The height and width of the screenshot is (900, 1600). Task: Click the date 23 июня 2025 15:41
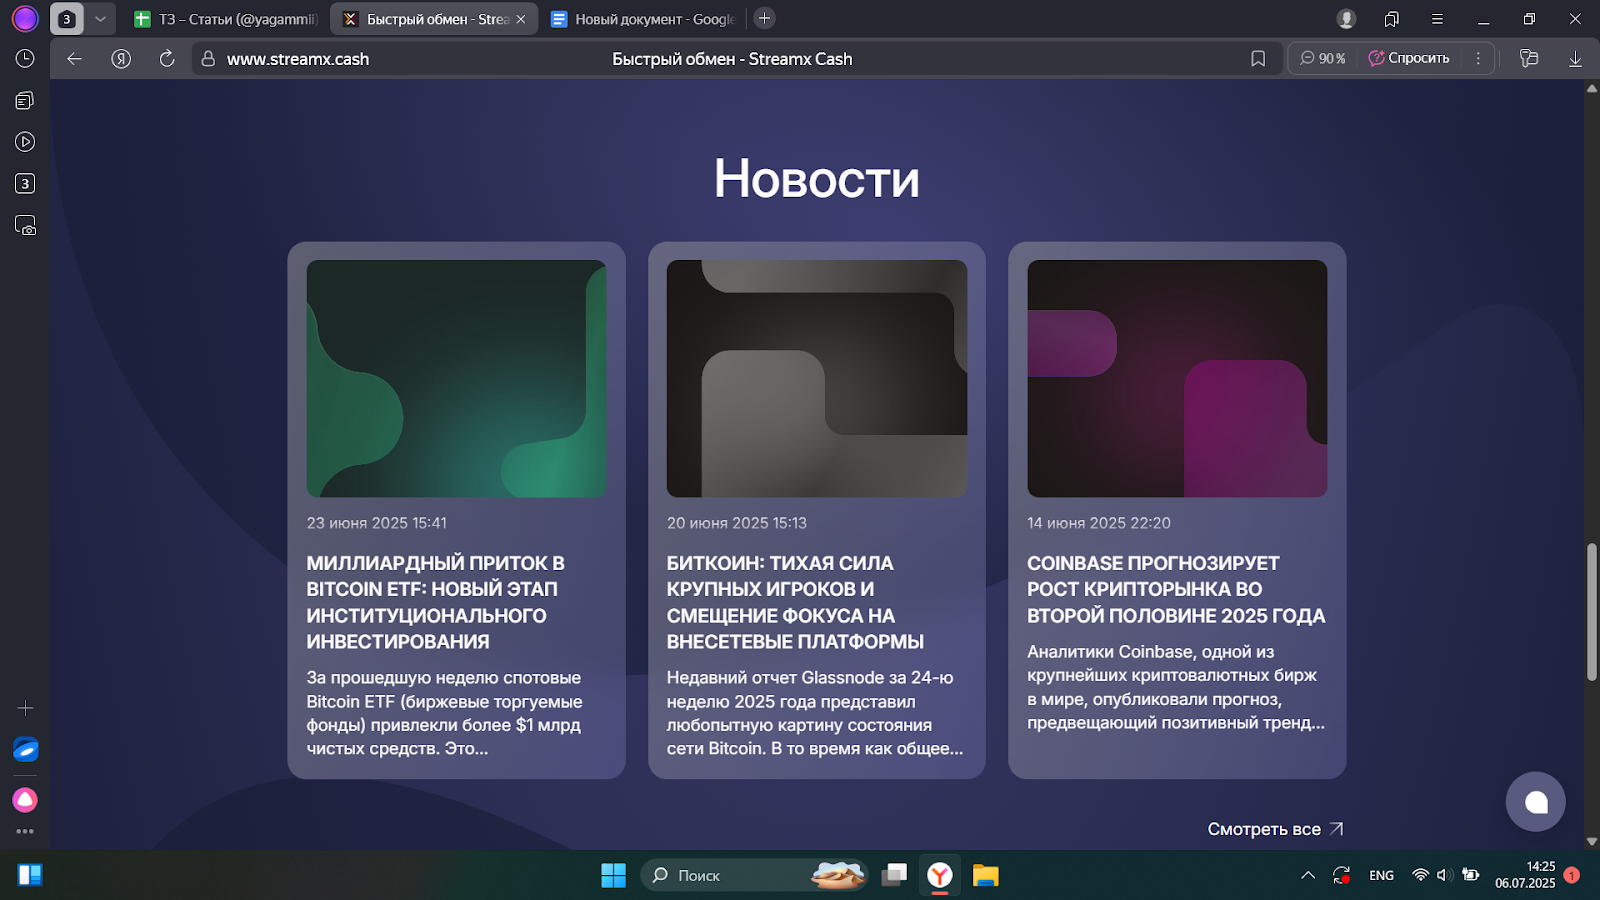coord(377,523)
